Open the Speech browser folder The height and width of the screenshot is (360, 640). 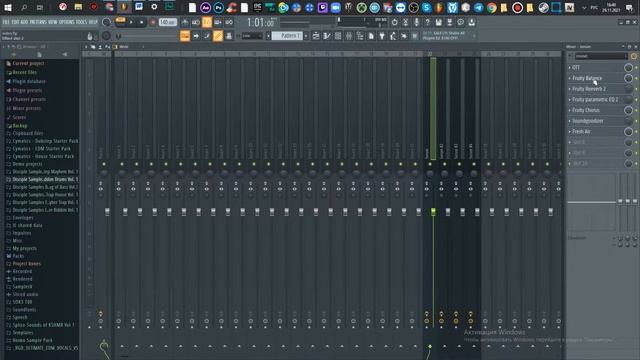pyautogui.click(x=20, y=317)
